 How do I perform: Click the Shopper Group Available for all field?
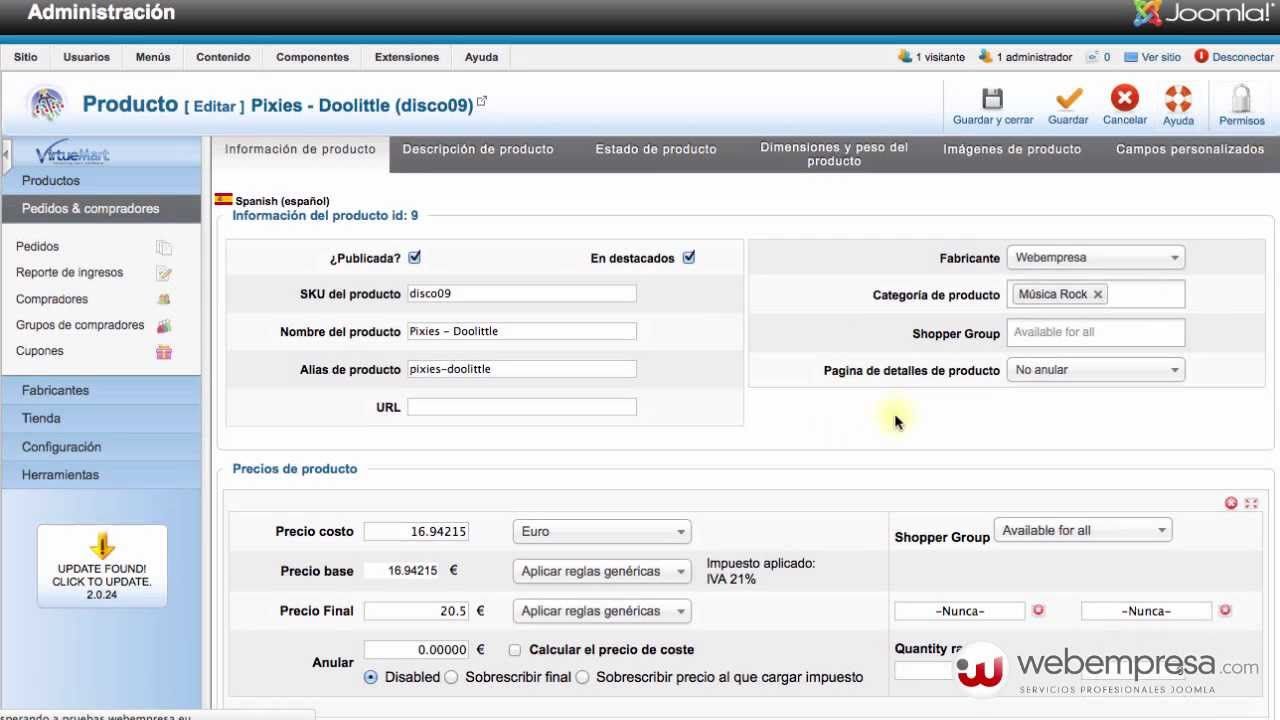[1096, 332]
